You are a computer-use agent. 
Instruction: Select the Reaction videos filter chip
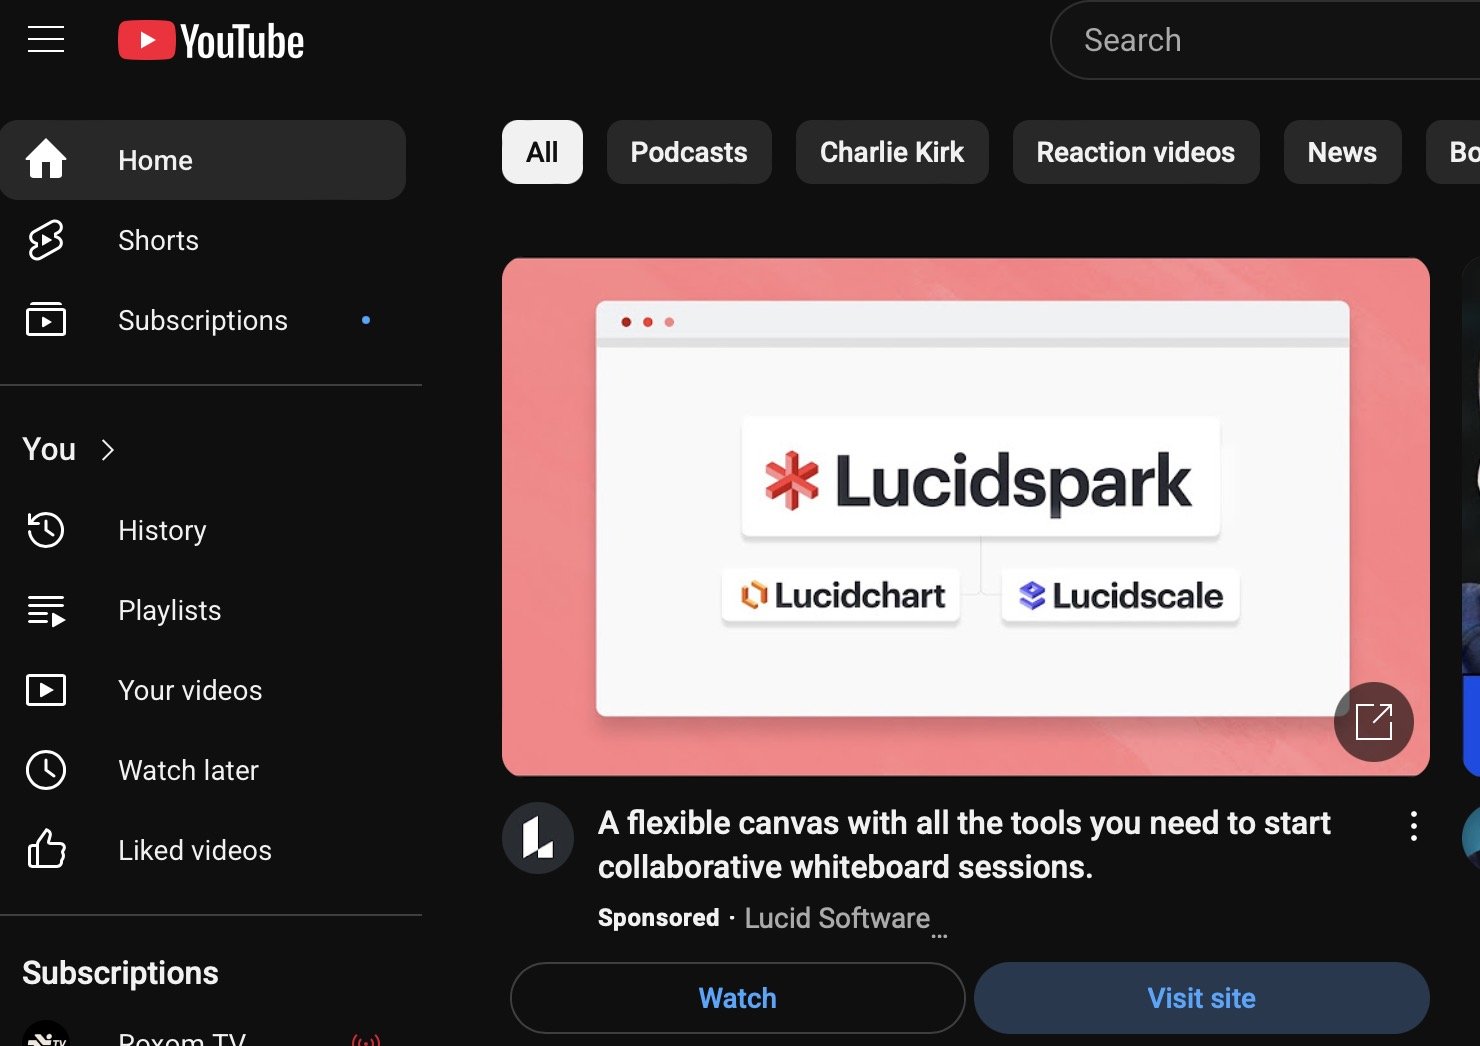tap(1135, 152)
